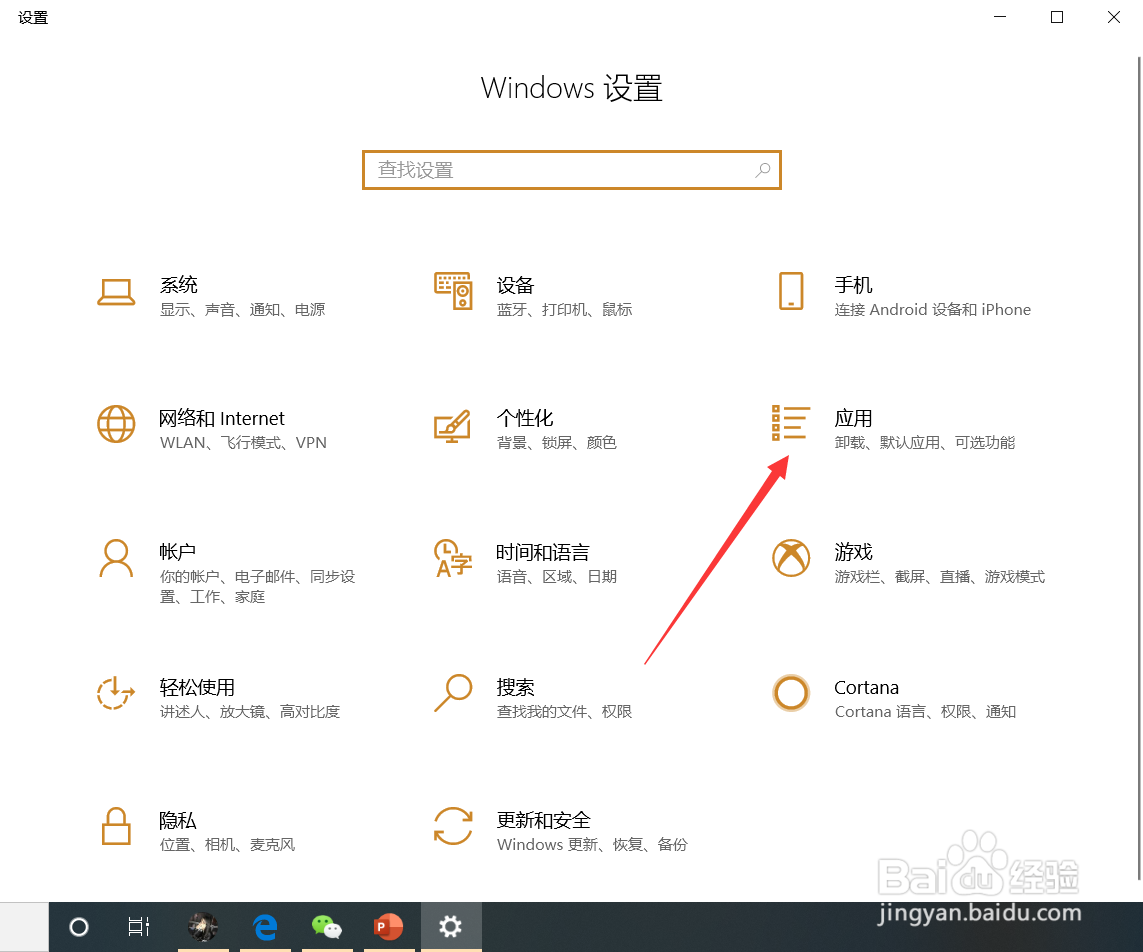Screen dimensions: 1143x952
Task: Click the text 位置、相机、麦克风
Action: click(227, 845)
